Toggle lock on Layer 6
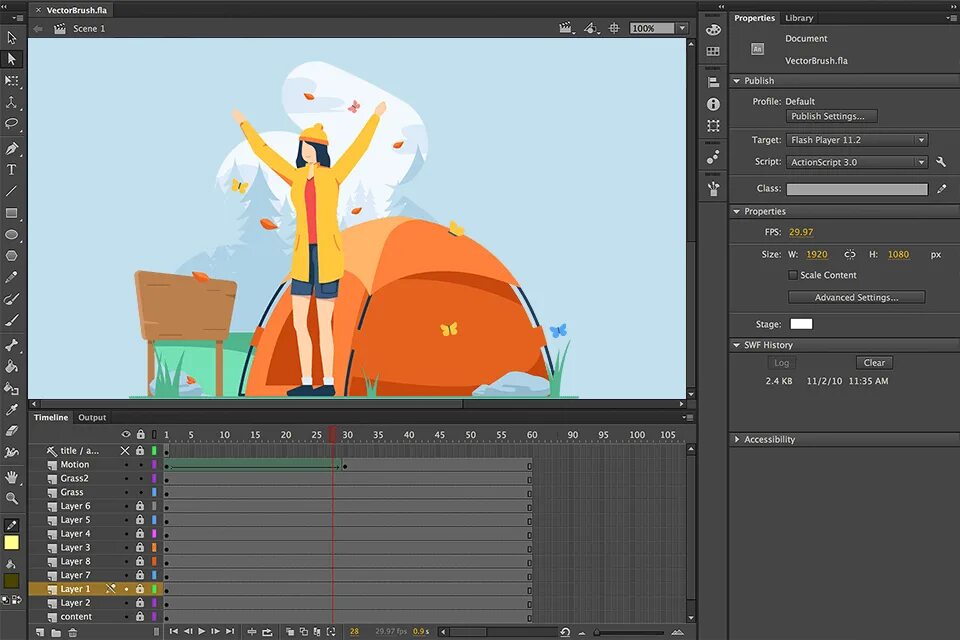 (140, 506)
